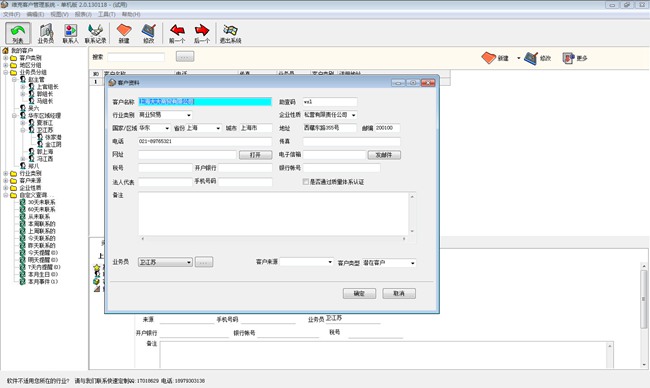Open the 30天未联系 custom query item
Viewport: 650px width, 388px height.
click(x=41, y=202)
